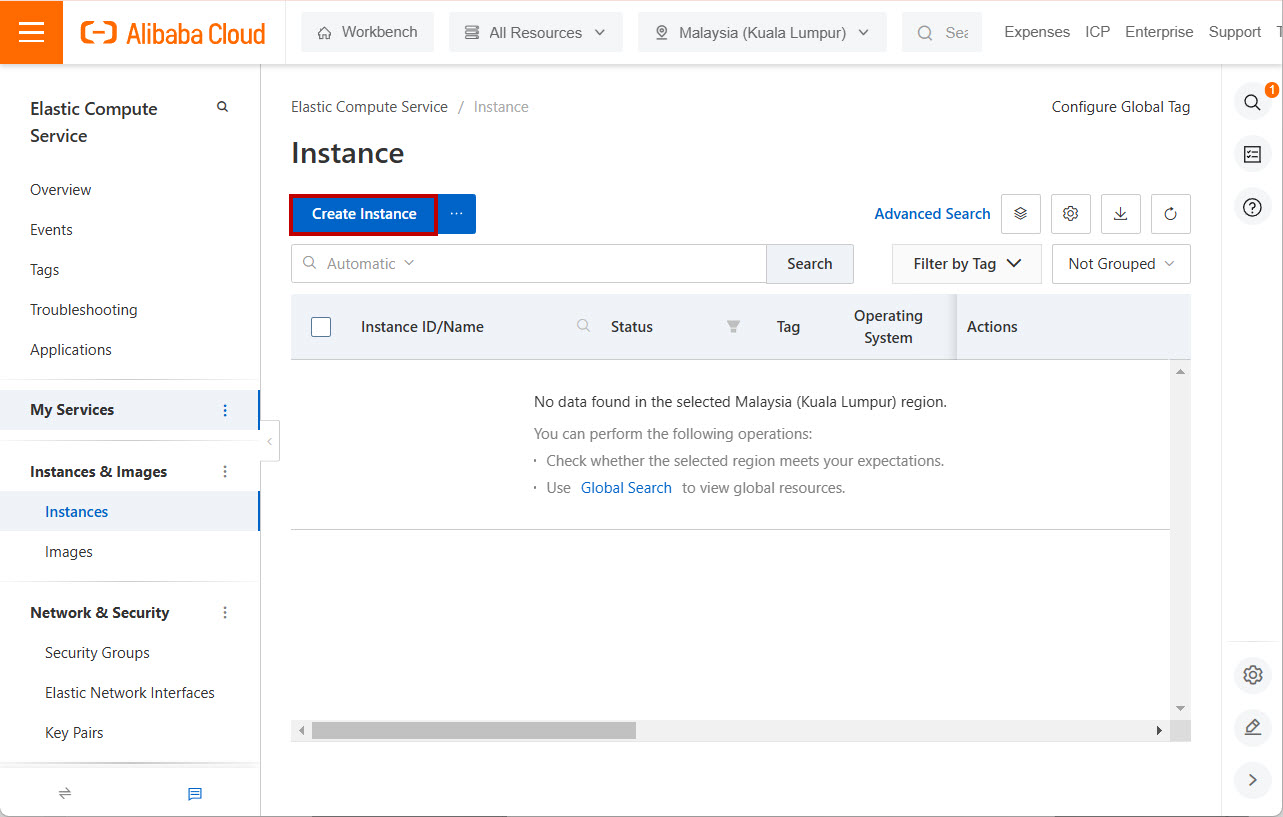Click the export download icon
Image resolution: width=1283 pixels, height=817 pixels.
1120,214
